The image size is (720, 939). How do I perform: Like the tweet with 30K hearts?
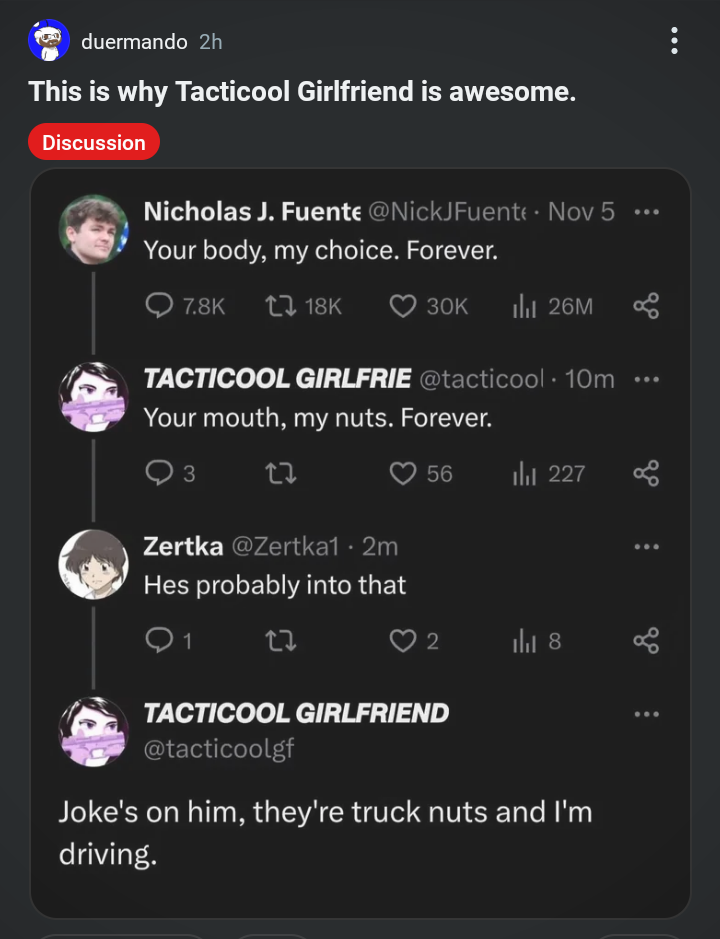(402, 306)
